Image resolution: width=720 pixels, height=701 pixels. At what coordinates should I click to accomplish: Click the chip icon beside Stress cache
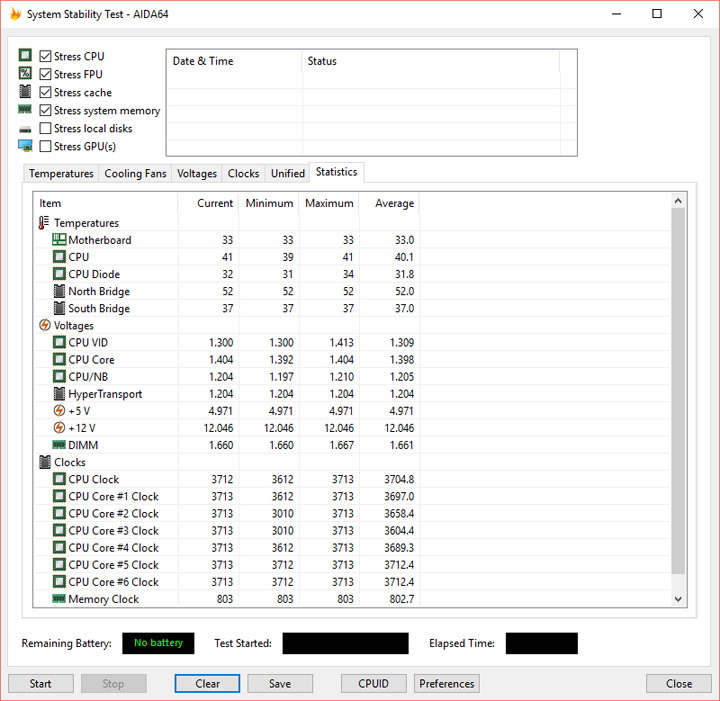25,91
